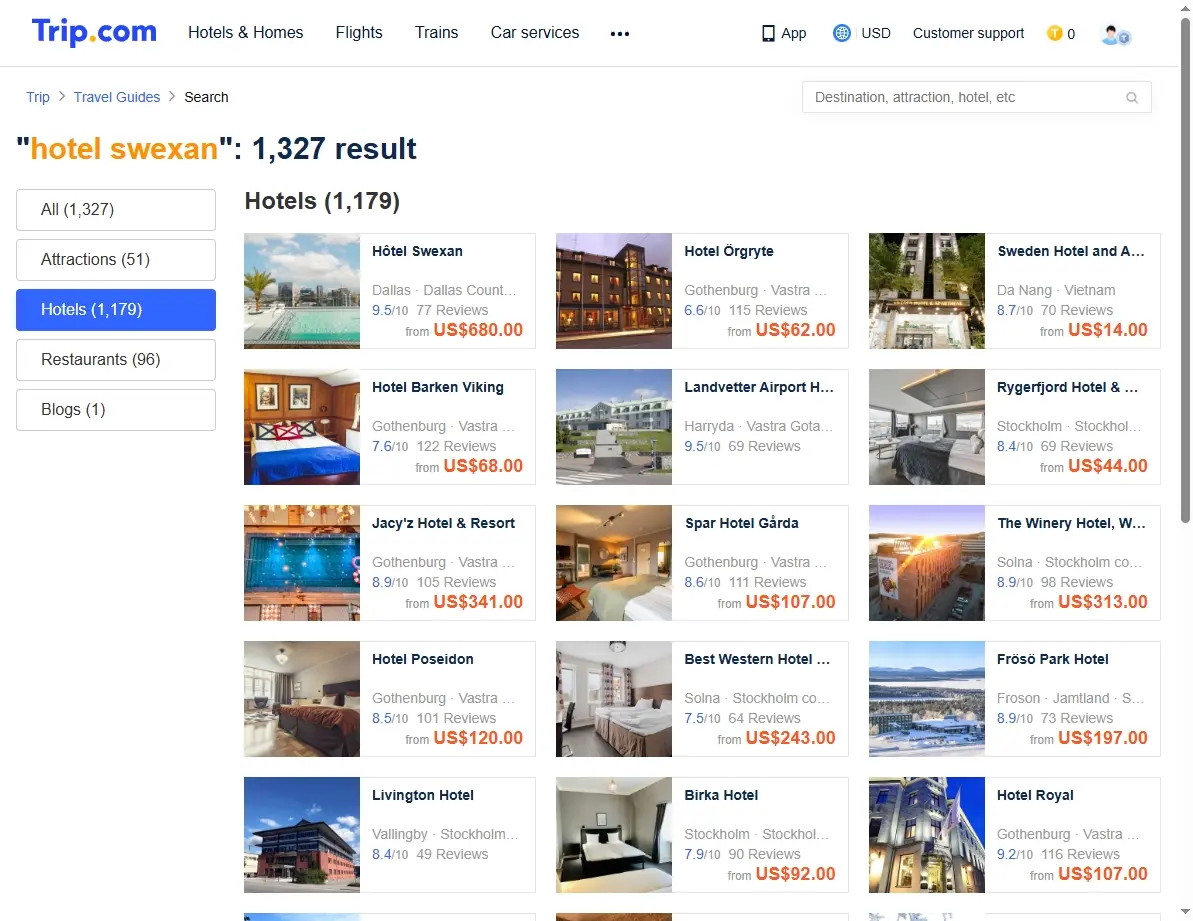Open Sweden Hotel and Apartment thumbnail
Image resolution: width=1193 pixels, height=921 pixels.
pyautogui.click(x=927, y=291)
